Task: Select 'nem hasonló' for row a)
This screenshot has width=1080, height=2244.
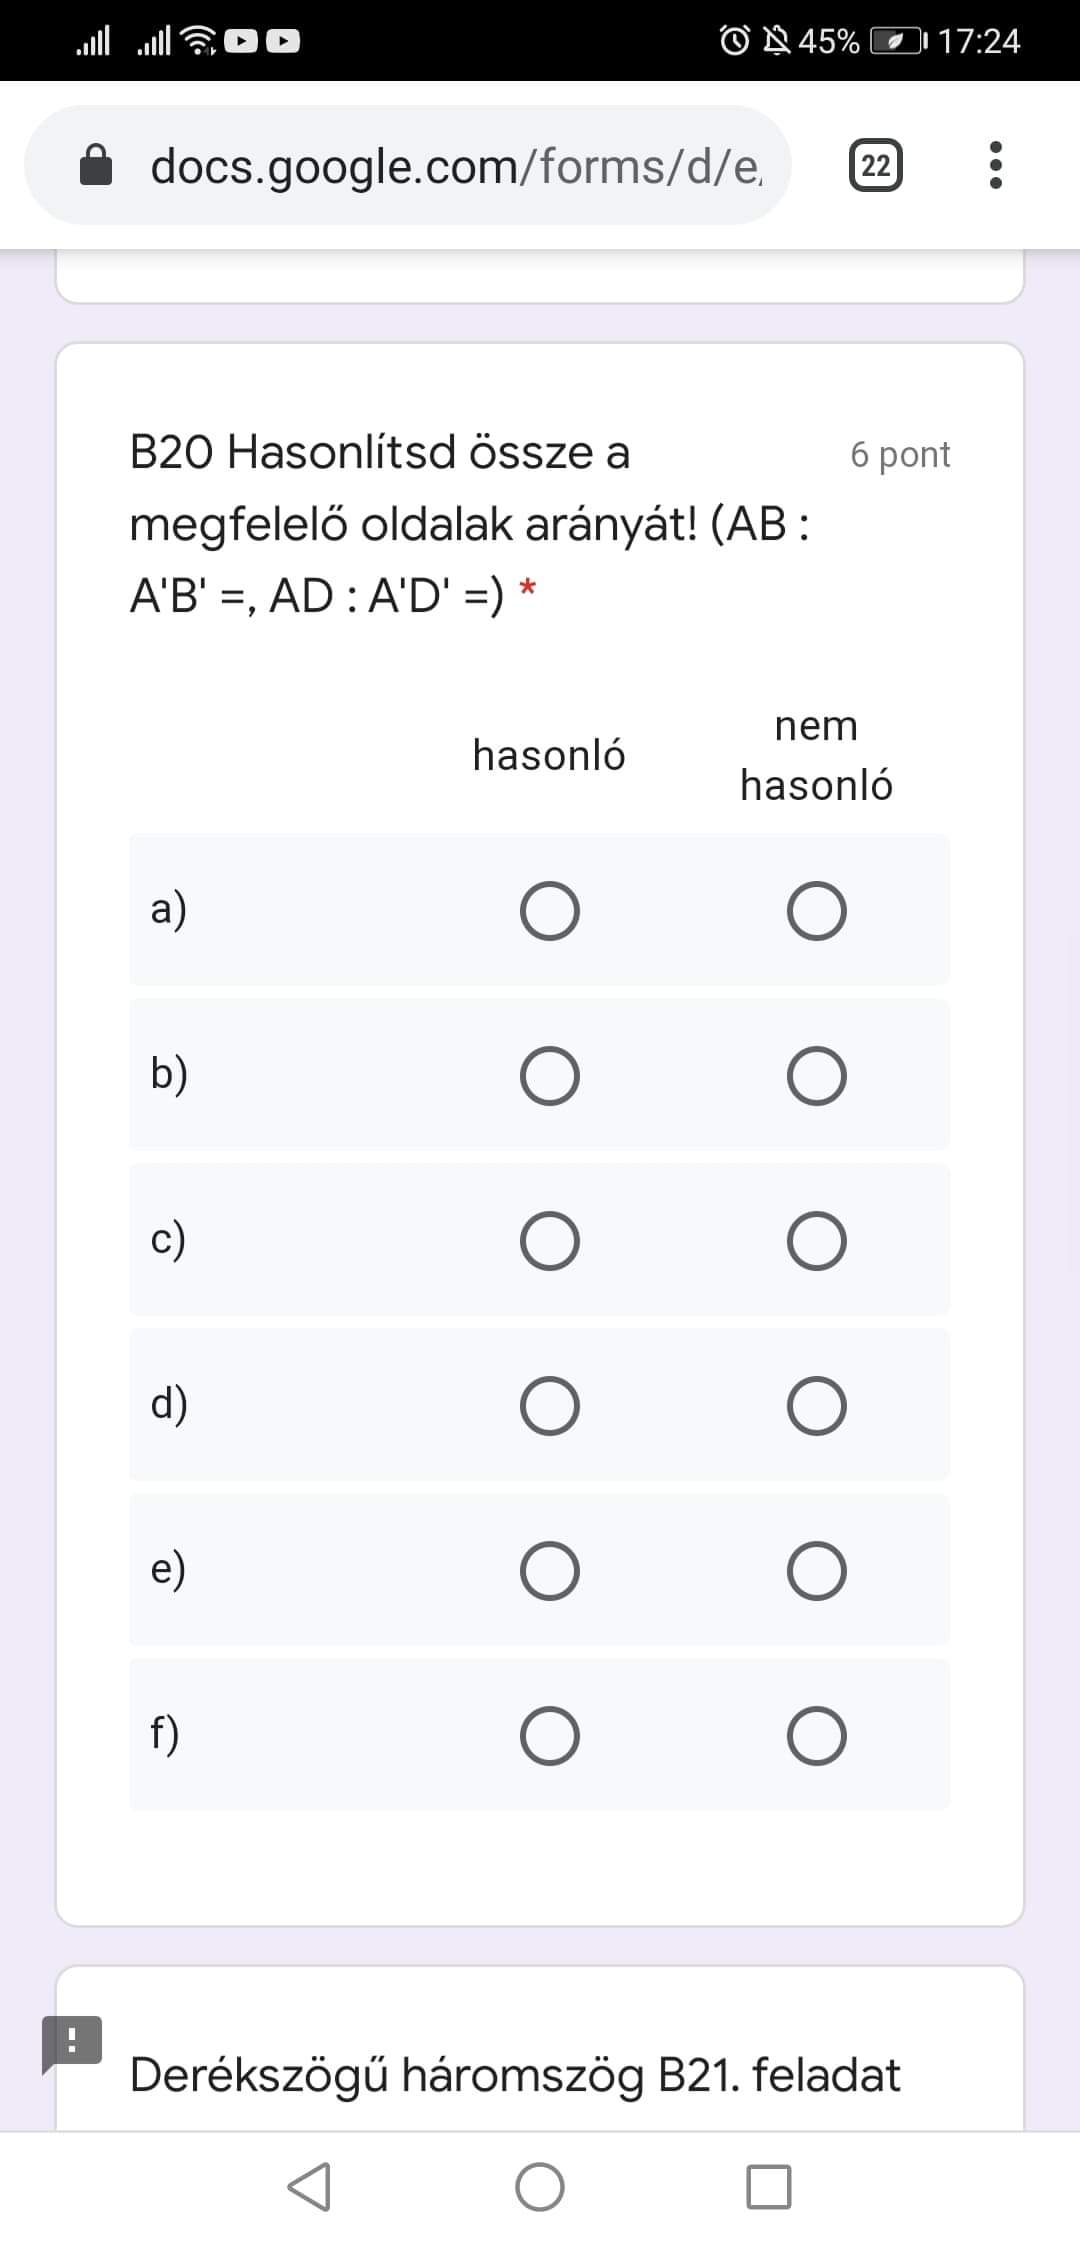Action: click(816, 911)
